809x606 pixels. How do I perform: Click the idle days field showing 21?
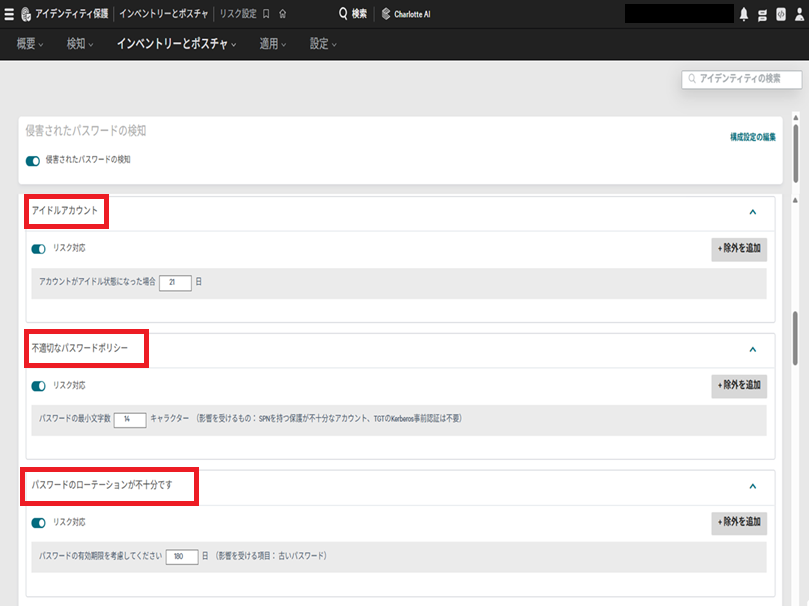pyautogui.click(x=175, y=283)
